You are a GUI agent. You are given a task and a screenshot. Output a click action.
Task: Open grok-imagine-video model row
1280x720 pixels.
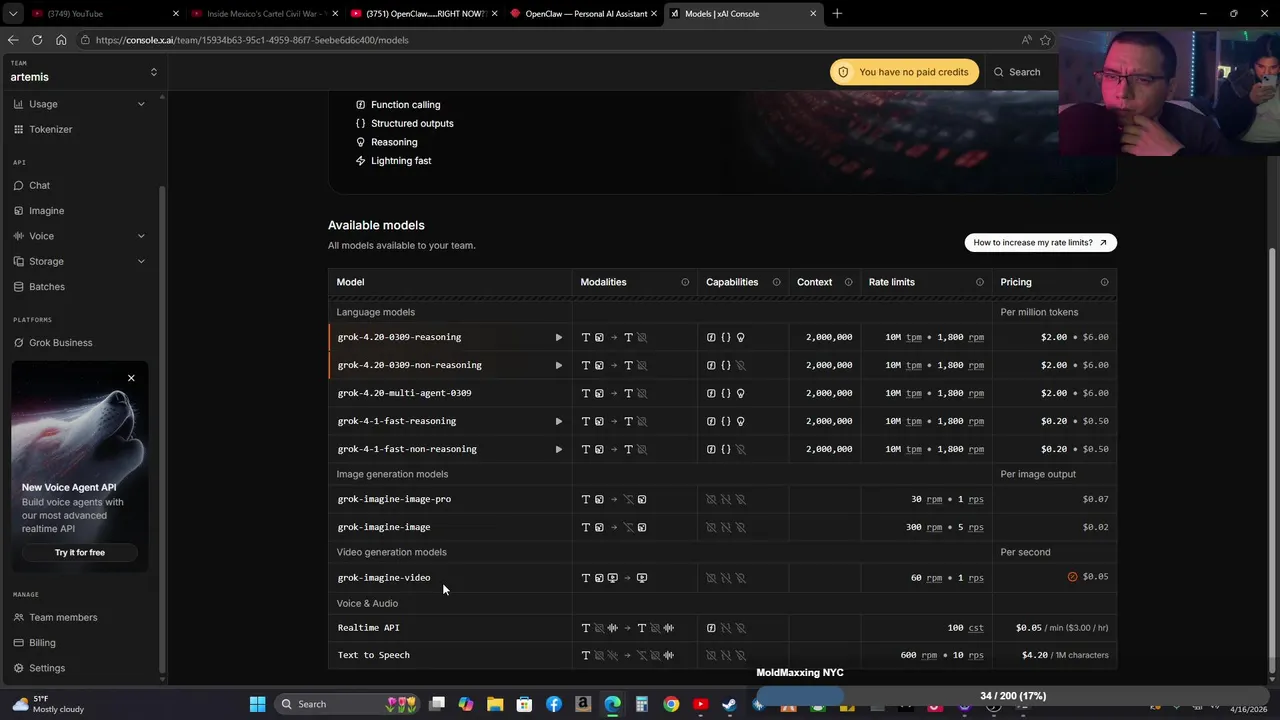coord(722,577)
